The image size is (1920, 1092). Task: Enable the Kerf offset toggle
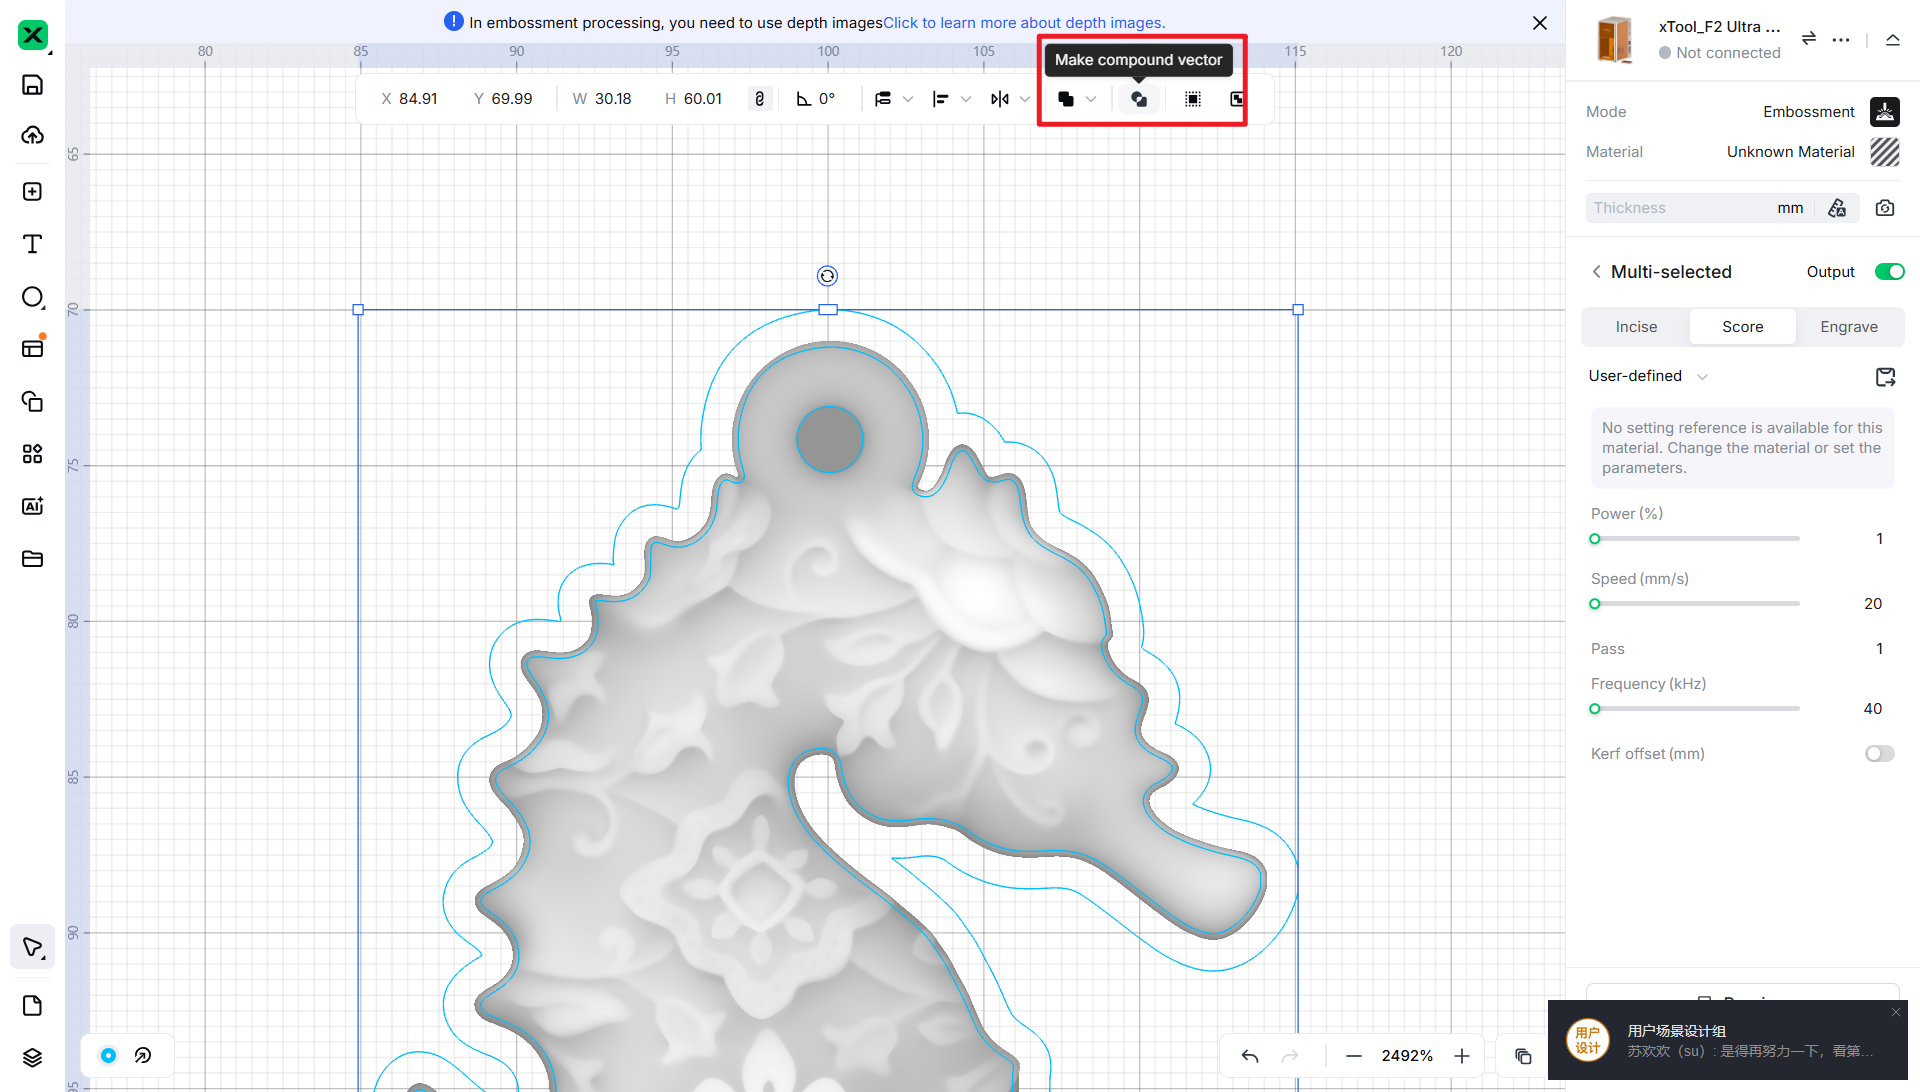tap(1879, 754)
